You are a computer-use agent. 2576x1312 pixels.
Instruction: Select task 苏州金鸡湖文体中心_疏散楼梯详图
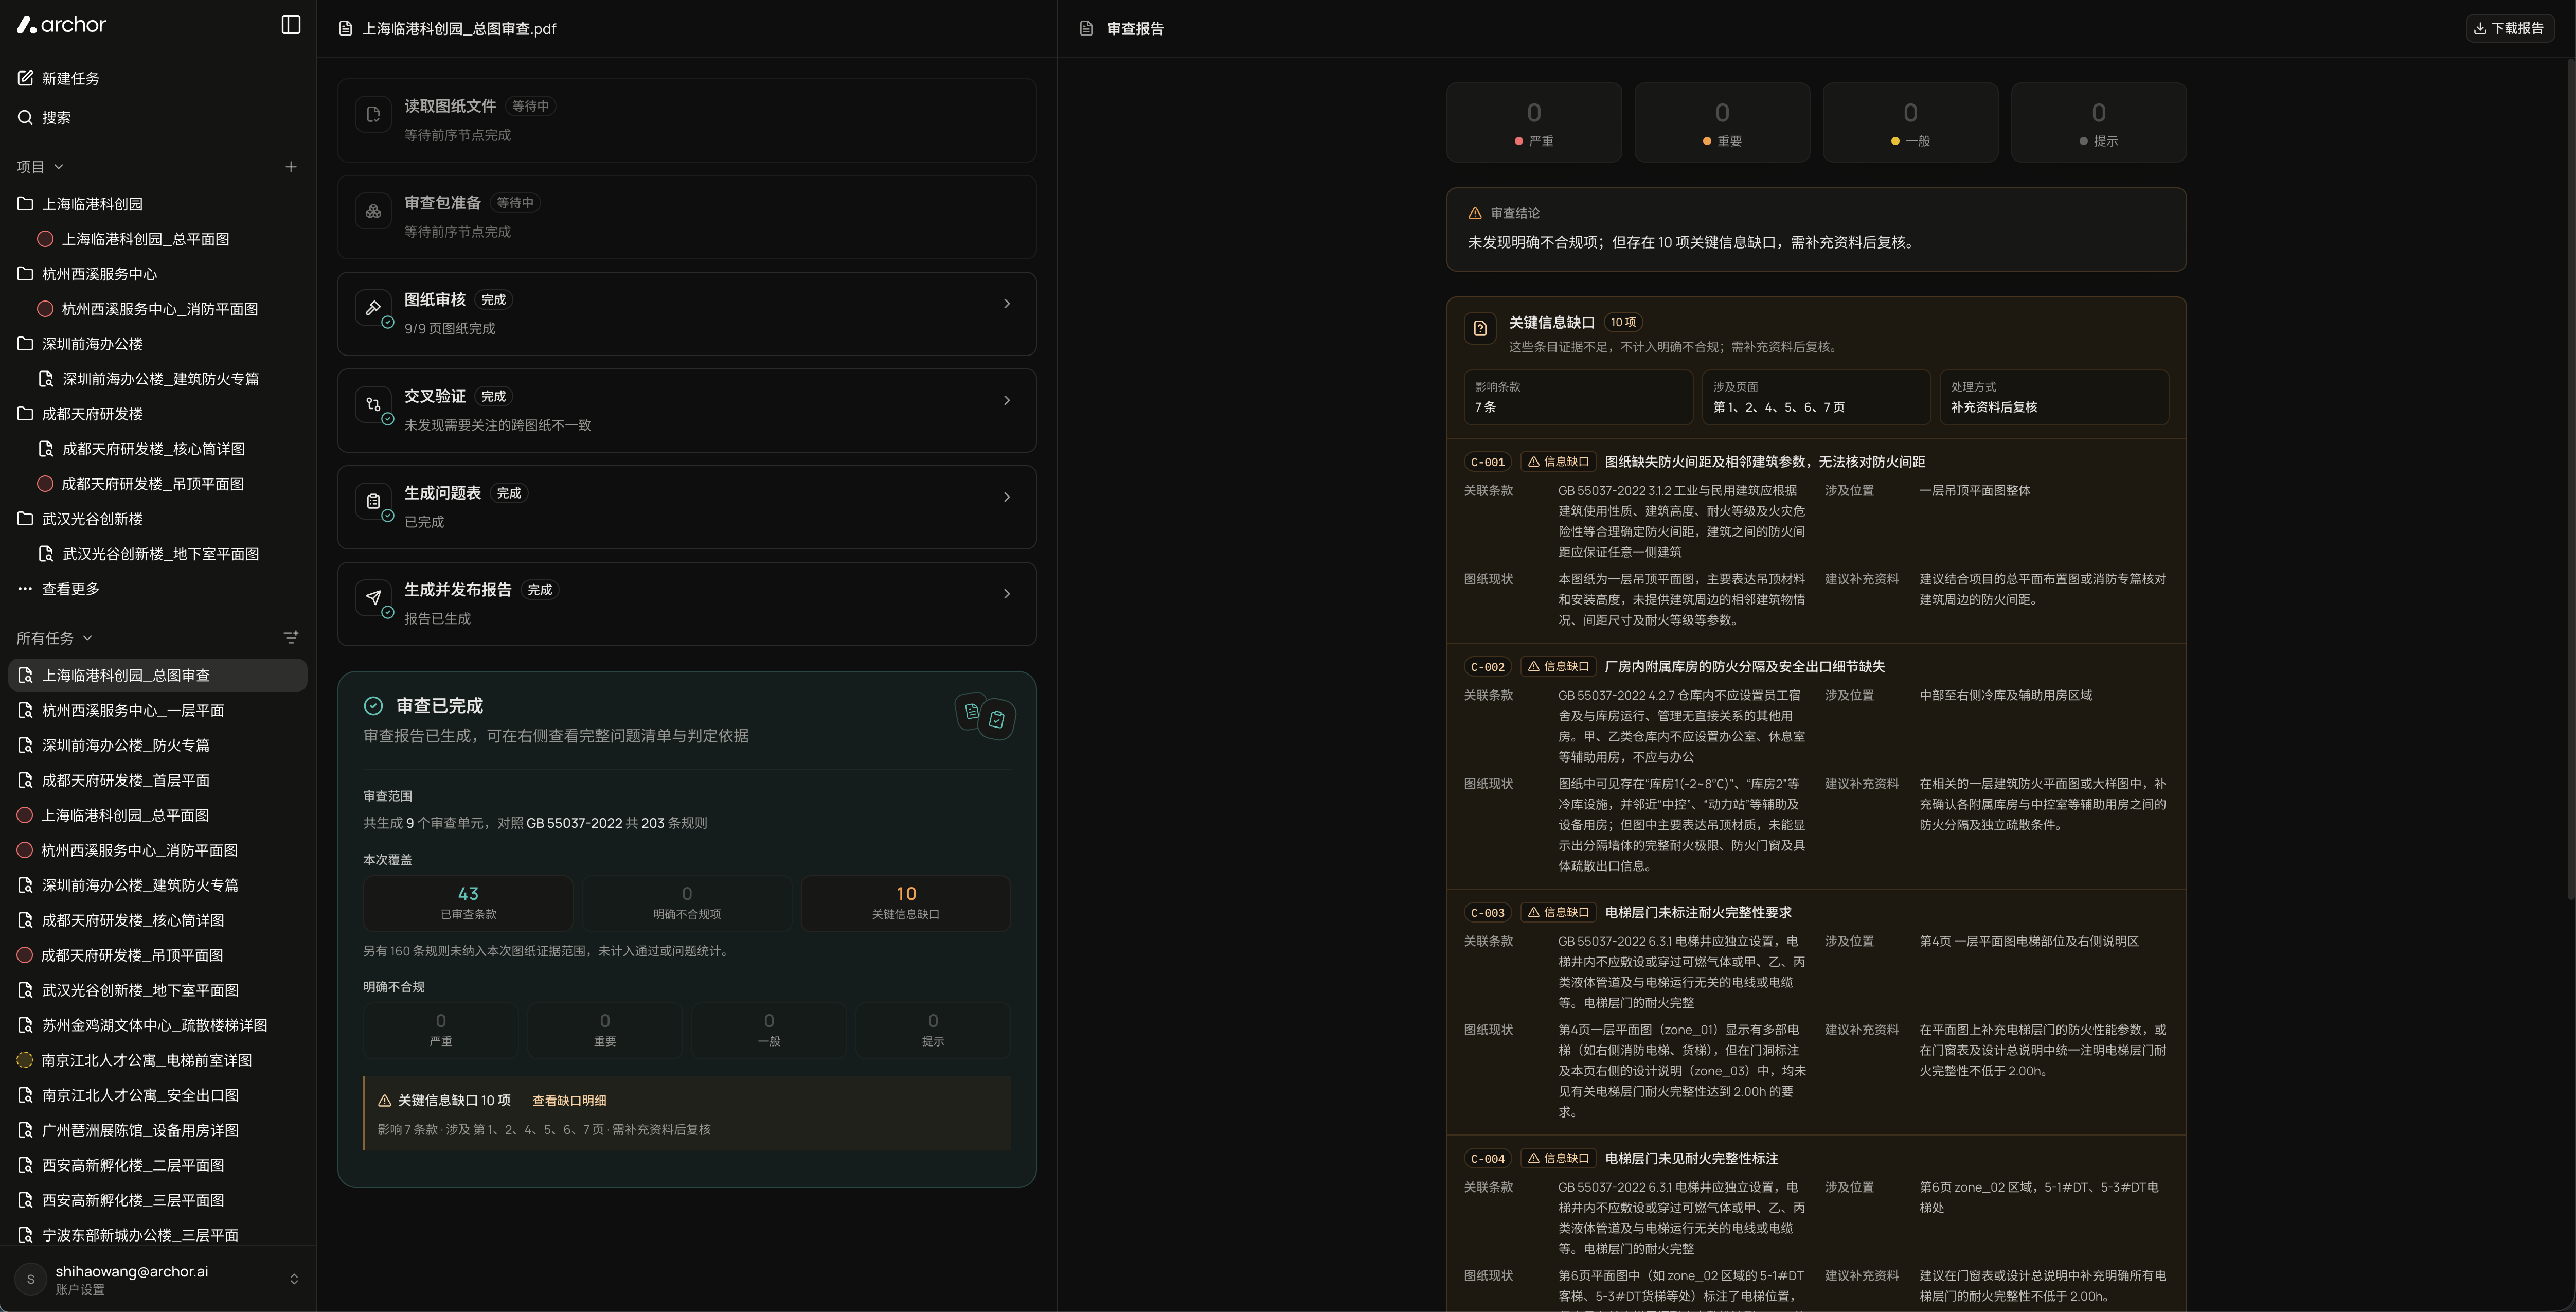158,1025
